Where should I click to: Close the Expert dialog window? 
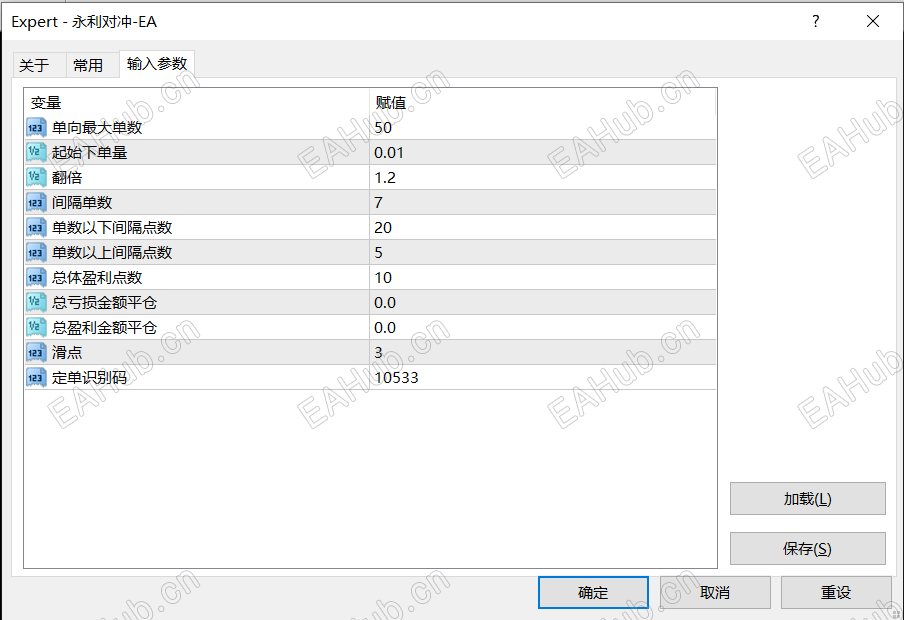click(873, 21)
